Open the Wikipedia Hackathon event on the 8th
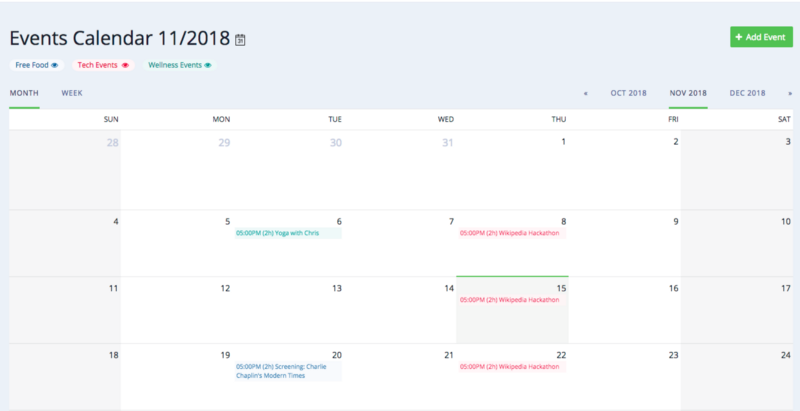This screenshot has width=800, height=411. click(x=512, y=233)
